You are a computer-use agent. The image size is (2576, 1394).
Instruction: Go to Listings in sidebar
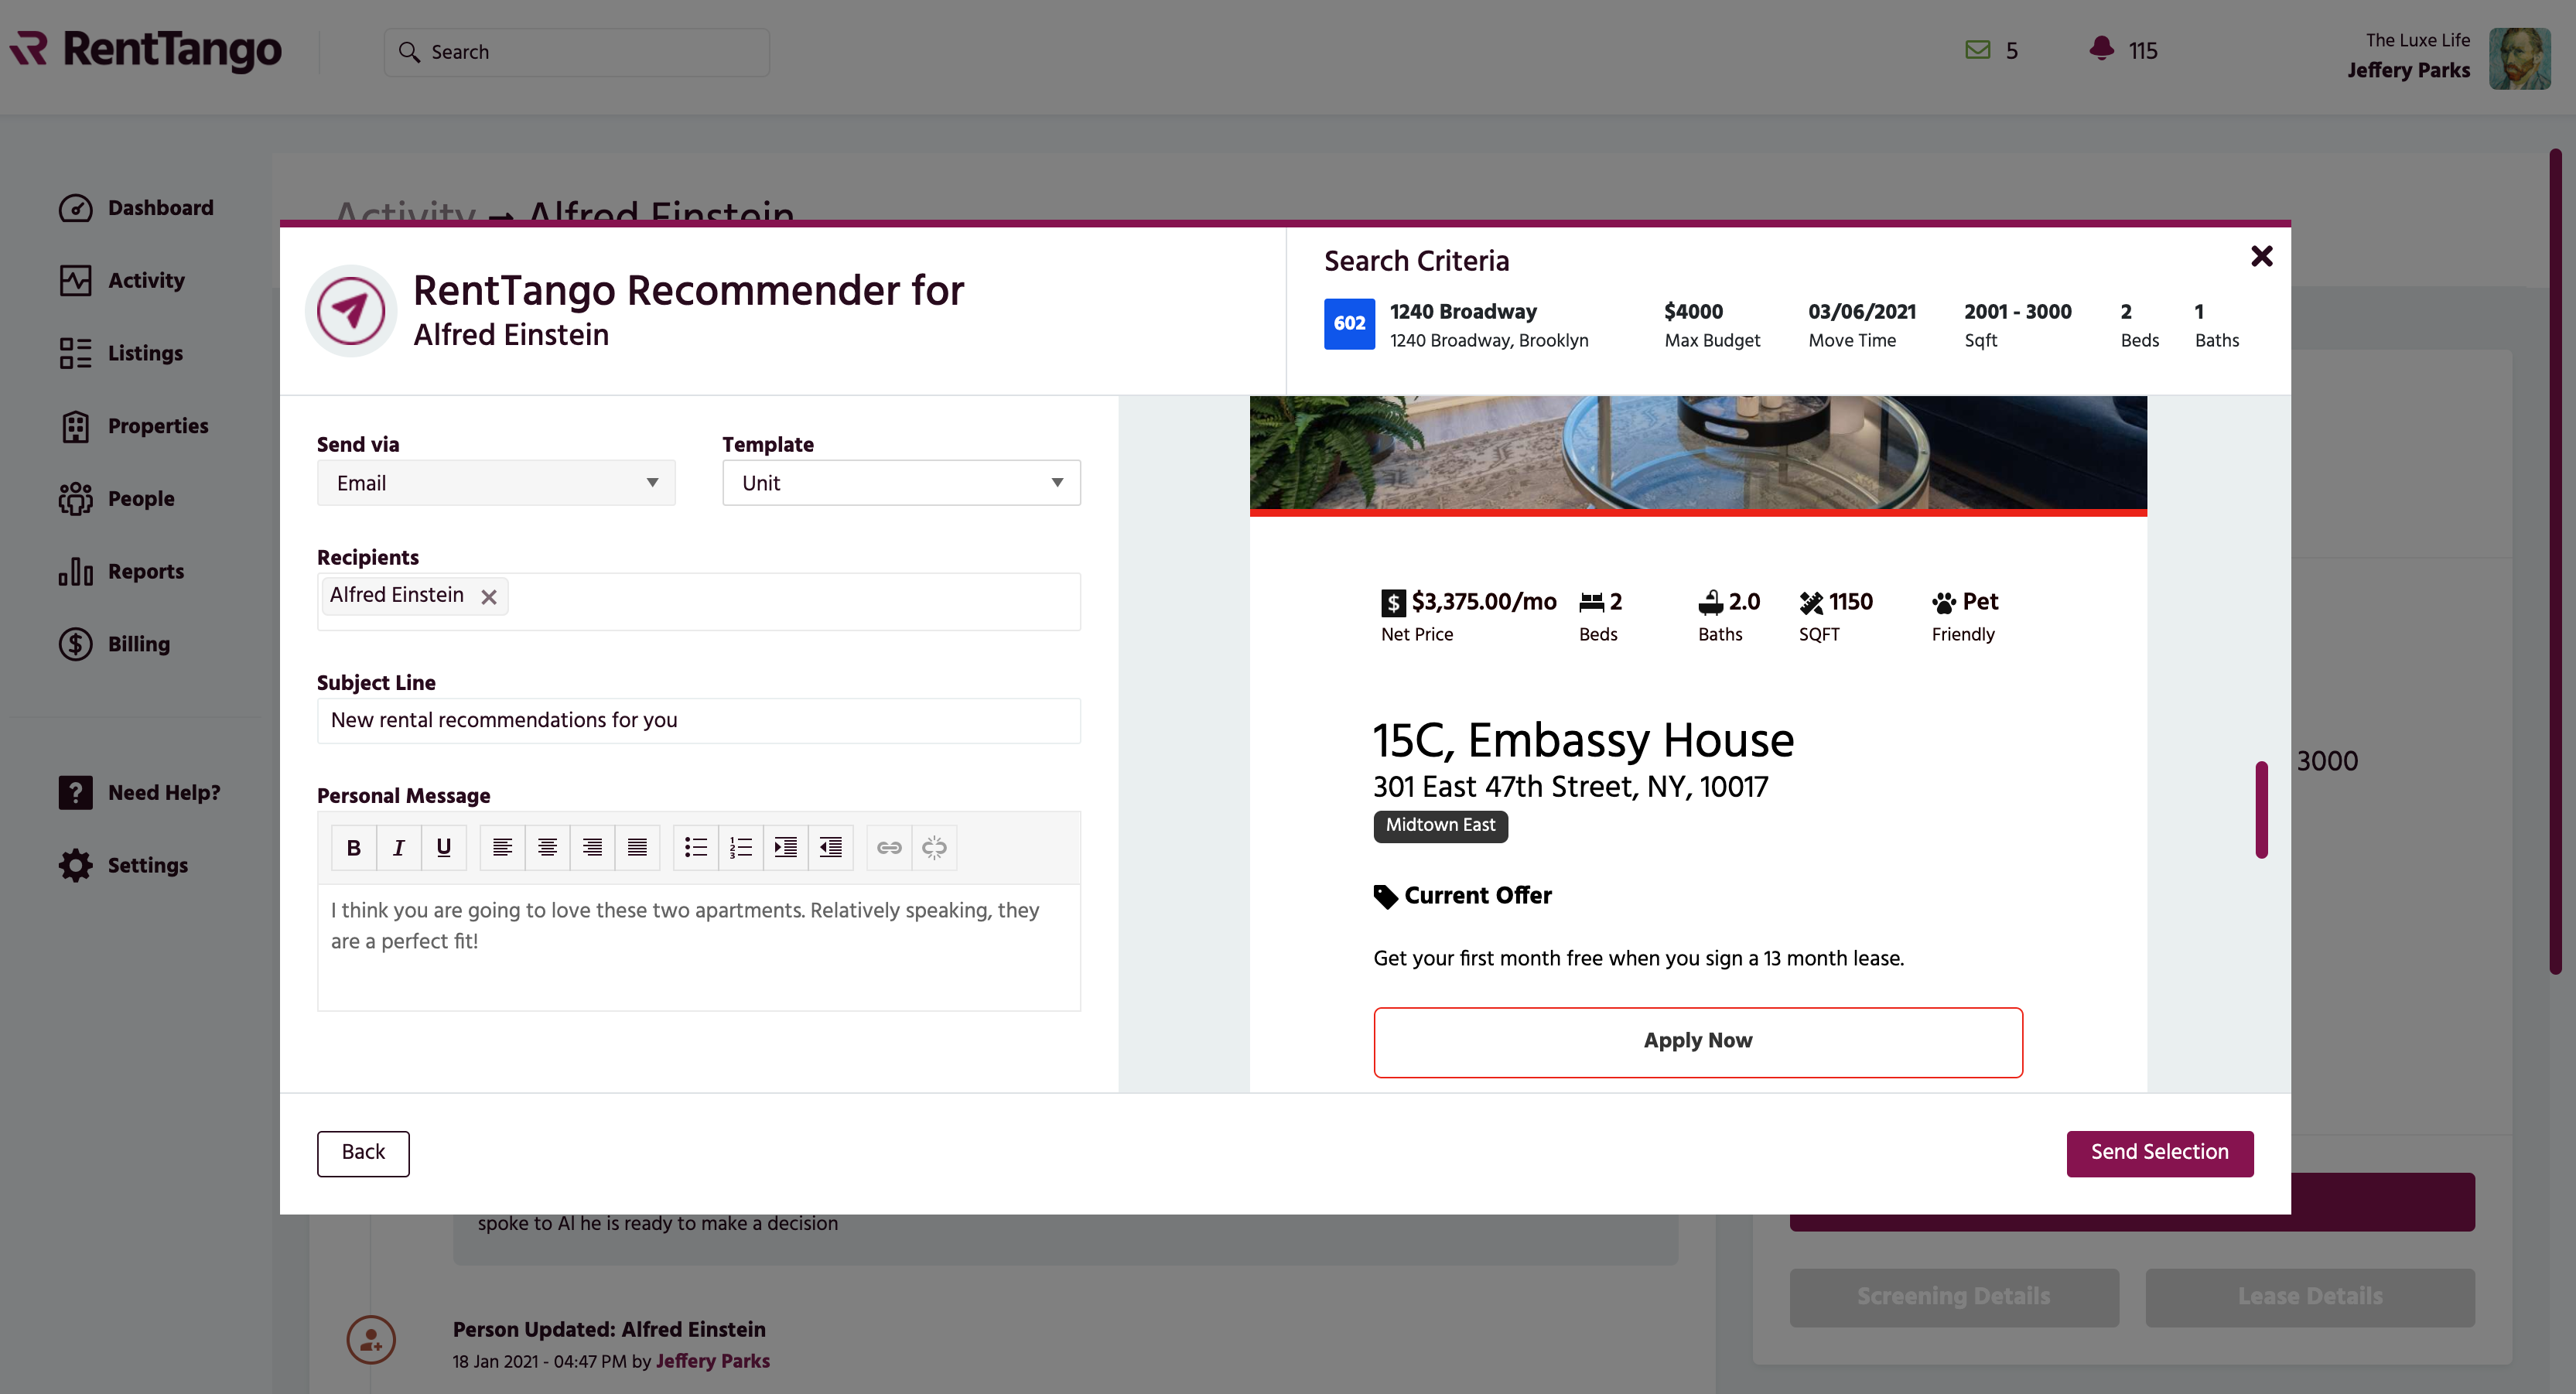[145, 353]
